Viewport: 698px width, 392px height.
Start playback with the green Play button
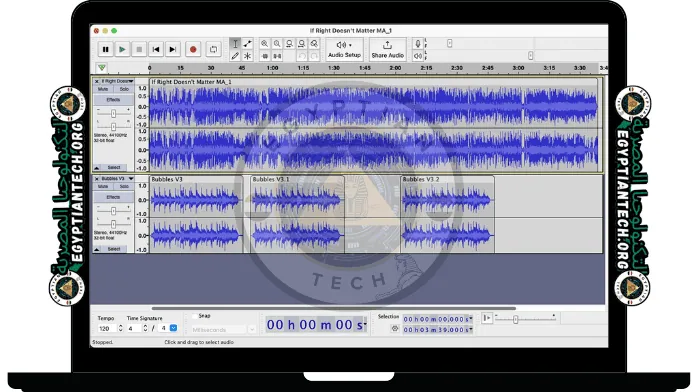[x=122, y=49]
